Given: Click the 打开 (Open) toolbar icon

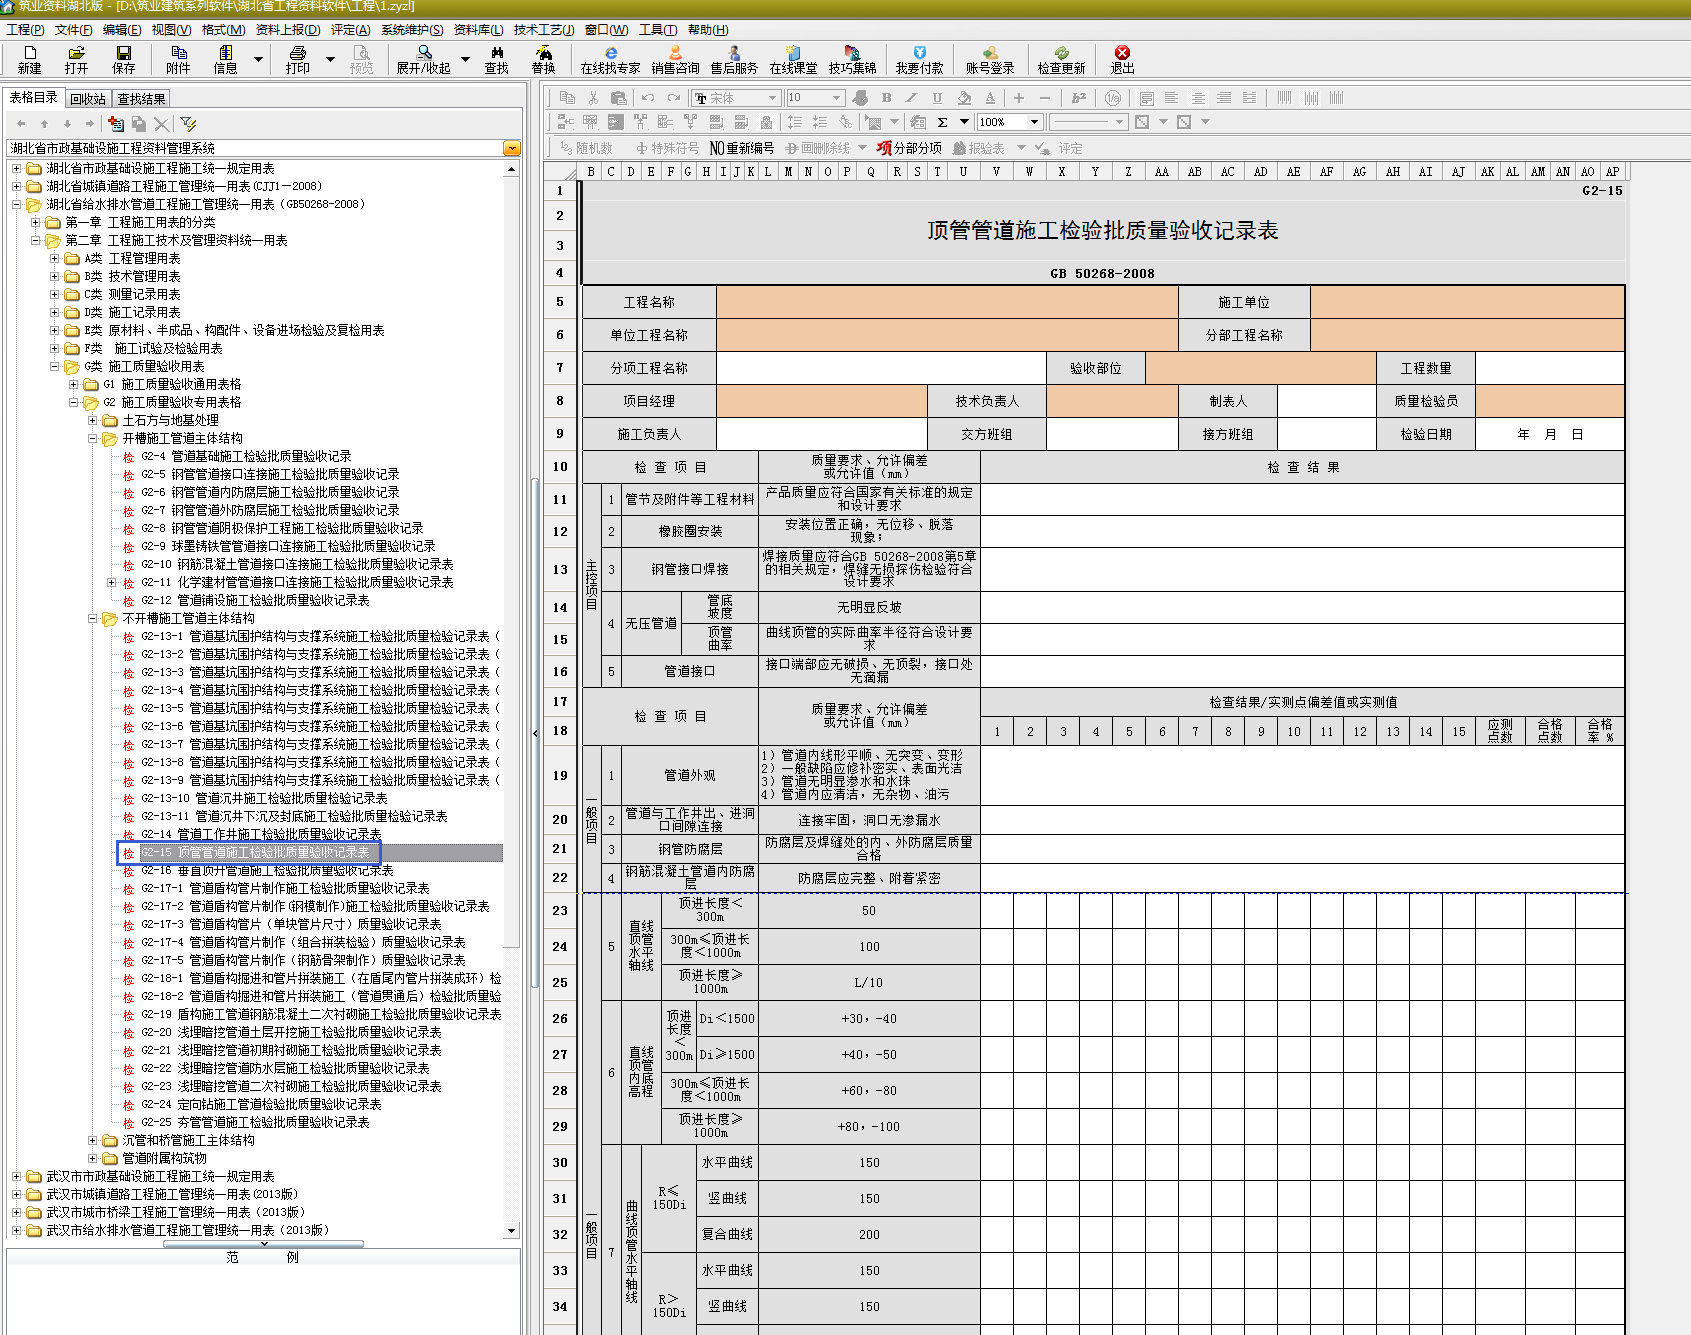Looking at the screenshot, I should click(76, 59).
